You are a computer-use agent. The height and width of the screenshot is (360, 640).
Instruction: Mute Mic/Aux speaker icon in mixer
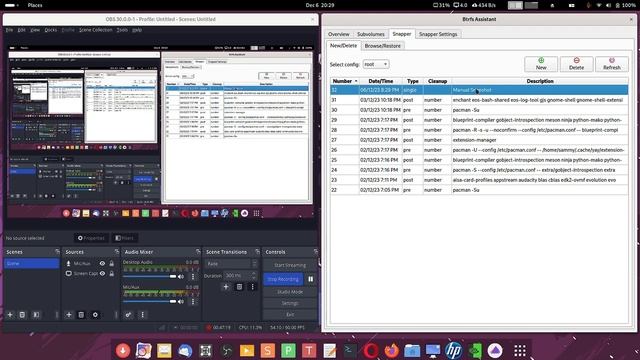coord(181,302)
